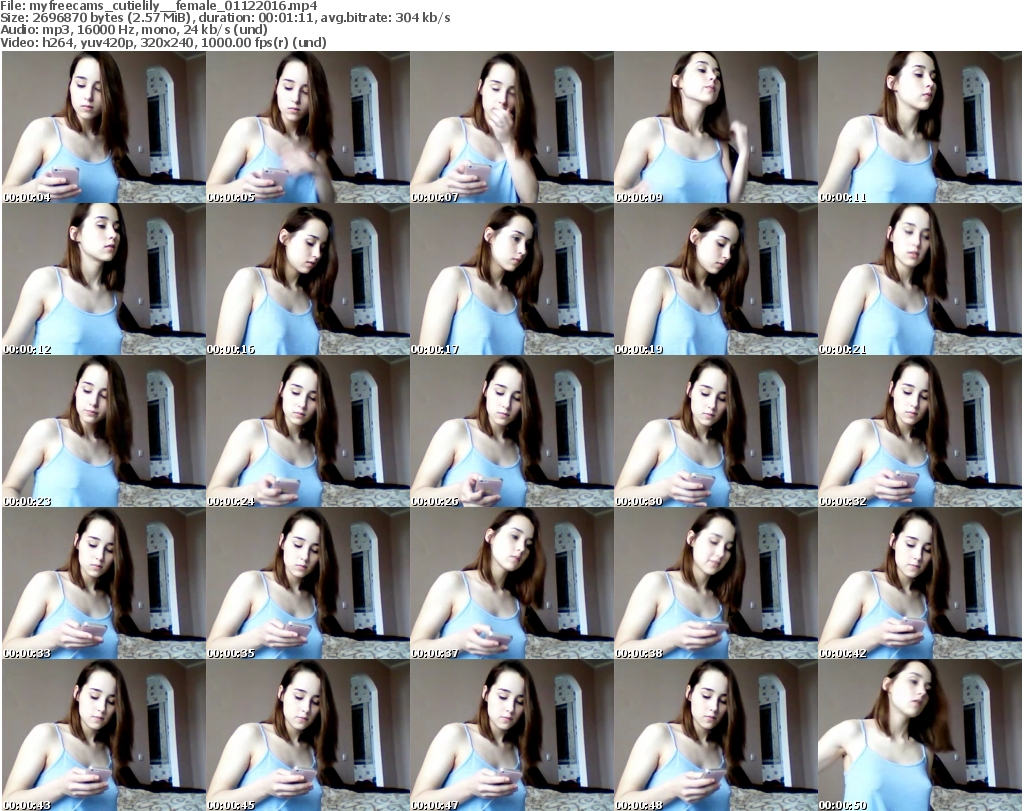Image resolution: width=1024 pixels, height=811 pixels.
Task: Pick the frame stamped 00:00:24
Action: point(308,432)
